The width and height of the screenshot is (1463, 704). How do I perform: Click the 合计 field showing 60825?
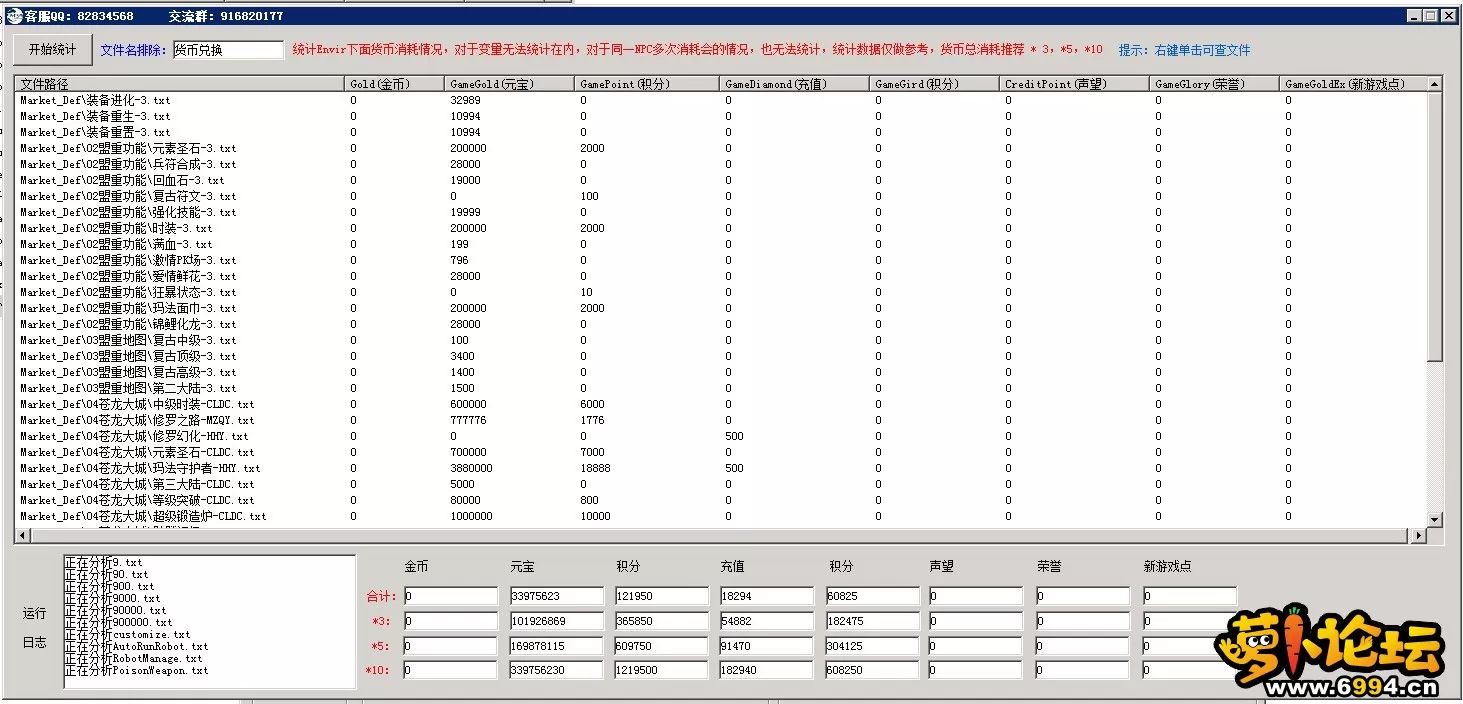click(872, 596)
